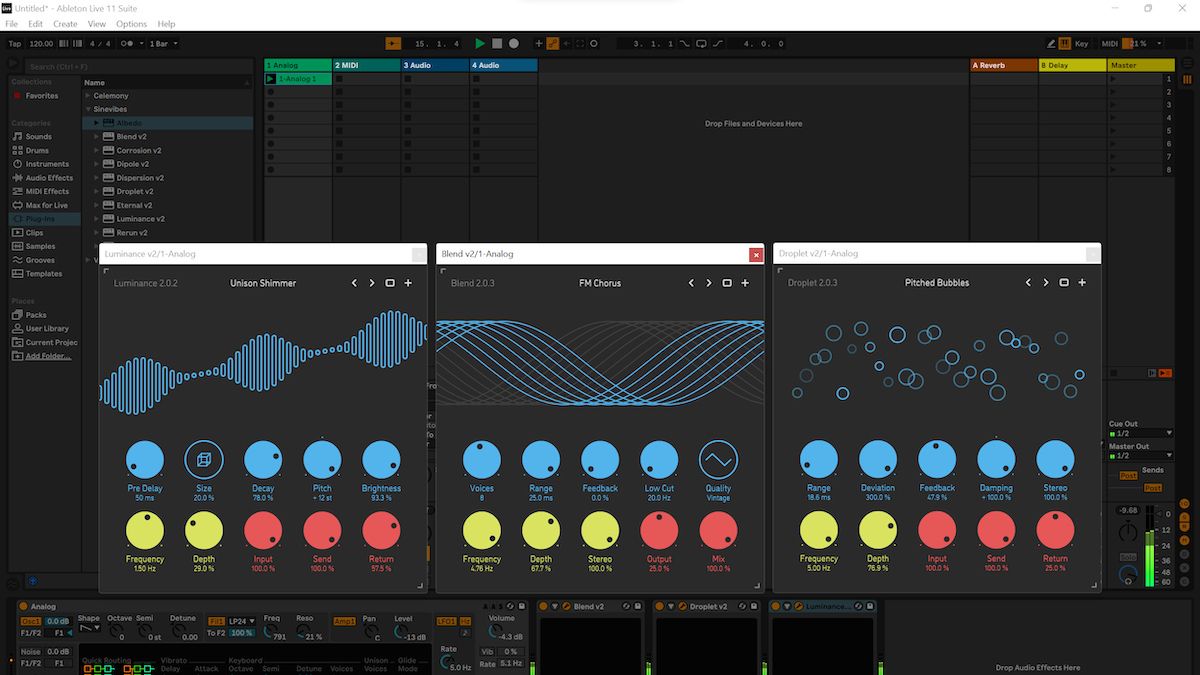This screenshot has width=1200, height=675.
Task: Open the 1 Bar quantization dropdown
Action: click(x=163, y=44)
